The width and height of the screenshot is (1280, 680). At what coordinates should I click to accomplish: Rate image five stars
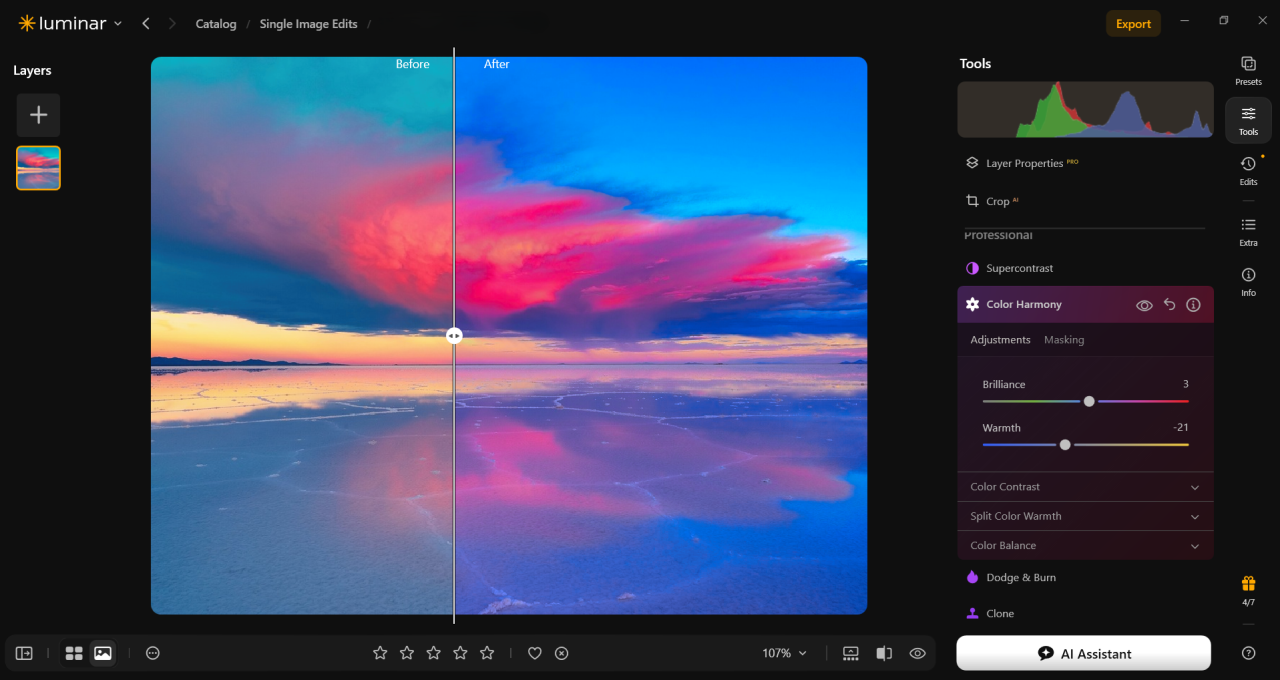coord(487,653)
